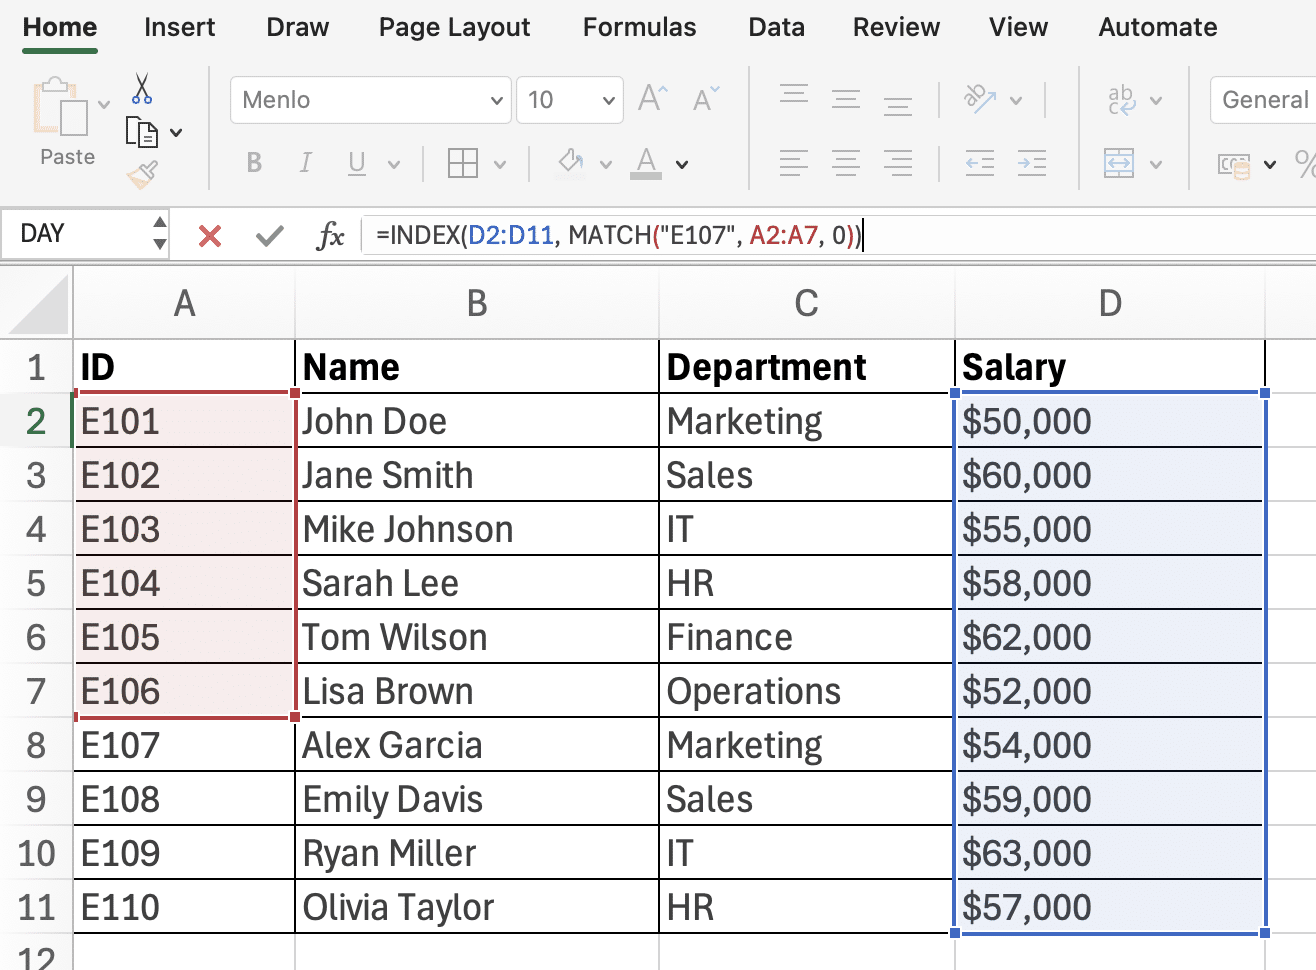Click the Paste clipboard icon
This screenshot has height=970, width=1316.
tap(60, 107)
